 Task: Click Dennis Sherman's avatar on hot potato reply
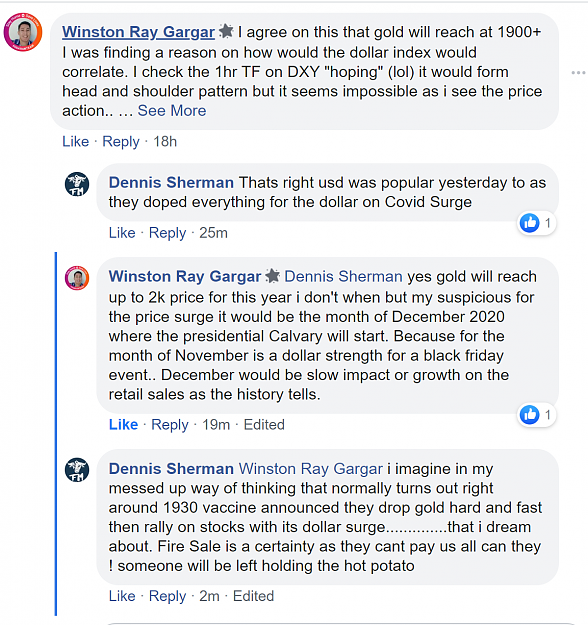(x=77, y=470)
